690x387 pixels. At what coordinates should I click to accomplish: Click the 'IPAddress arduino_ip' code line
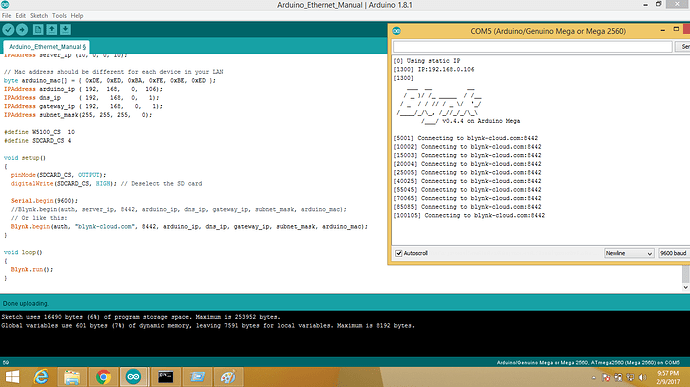[x=83, y=89]
